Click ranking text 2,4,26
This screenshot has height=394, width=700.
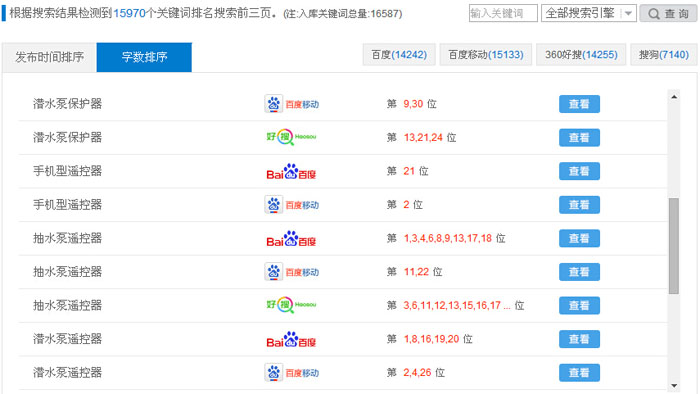(x=417, y=373)
